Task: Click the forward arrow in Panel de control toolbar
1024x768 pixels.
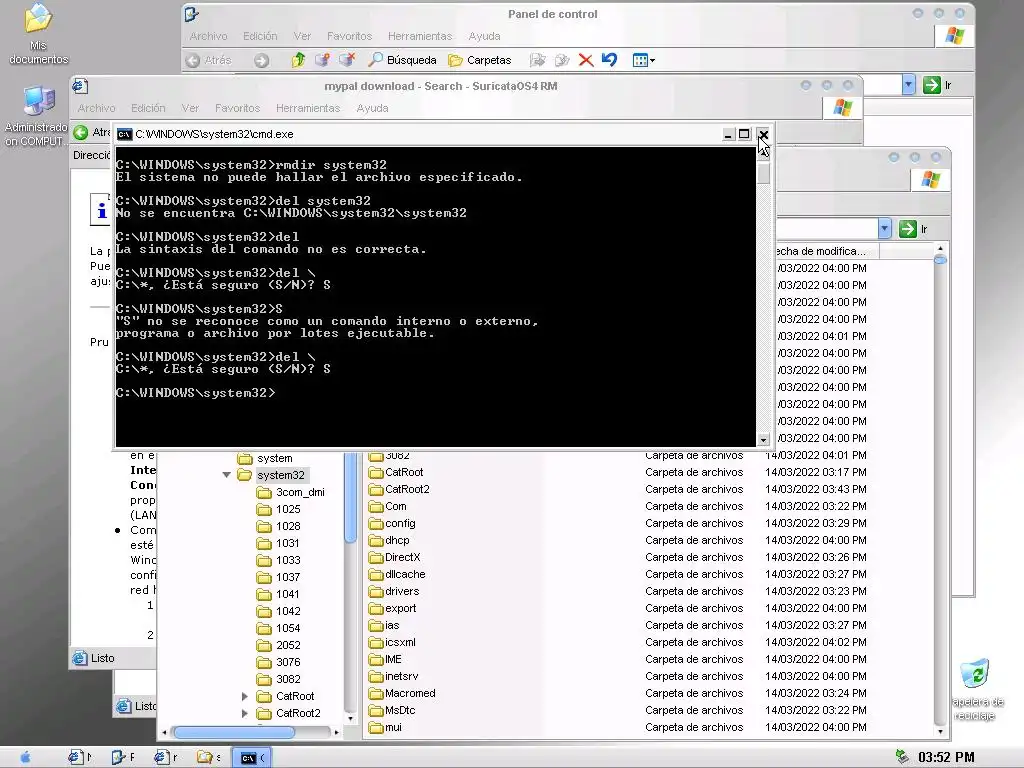Action: [x=261, y=61]
